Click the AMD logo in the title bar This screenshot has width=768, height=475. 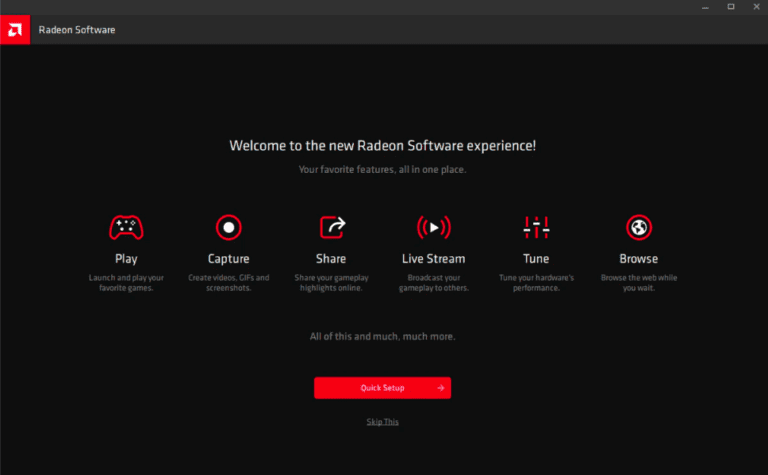pos(15,29)
